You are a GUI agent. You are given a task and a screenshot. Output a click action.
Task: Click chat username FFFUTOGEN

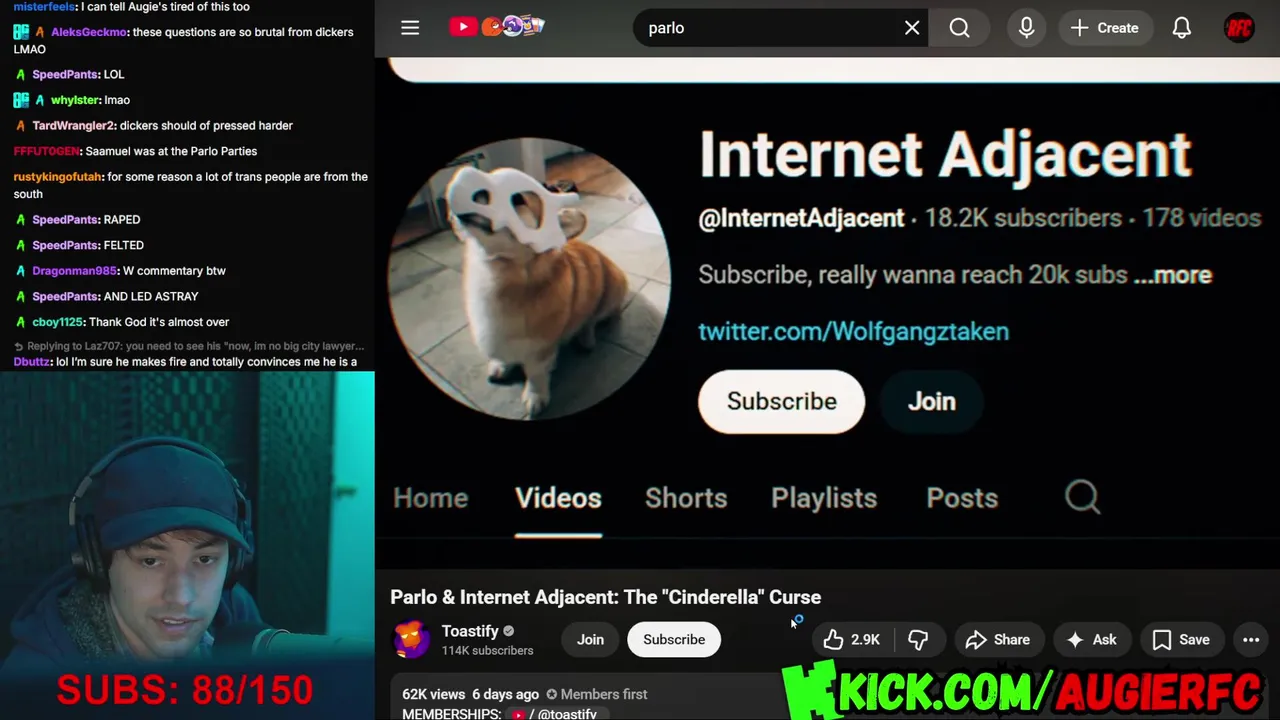(46, 151)
